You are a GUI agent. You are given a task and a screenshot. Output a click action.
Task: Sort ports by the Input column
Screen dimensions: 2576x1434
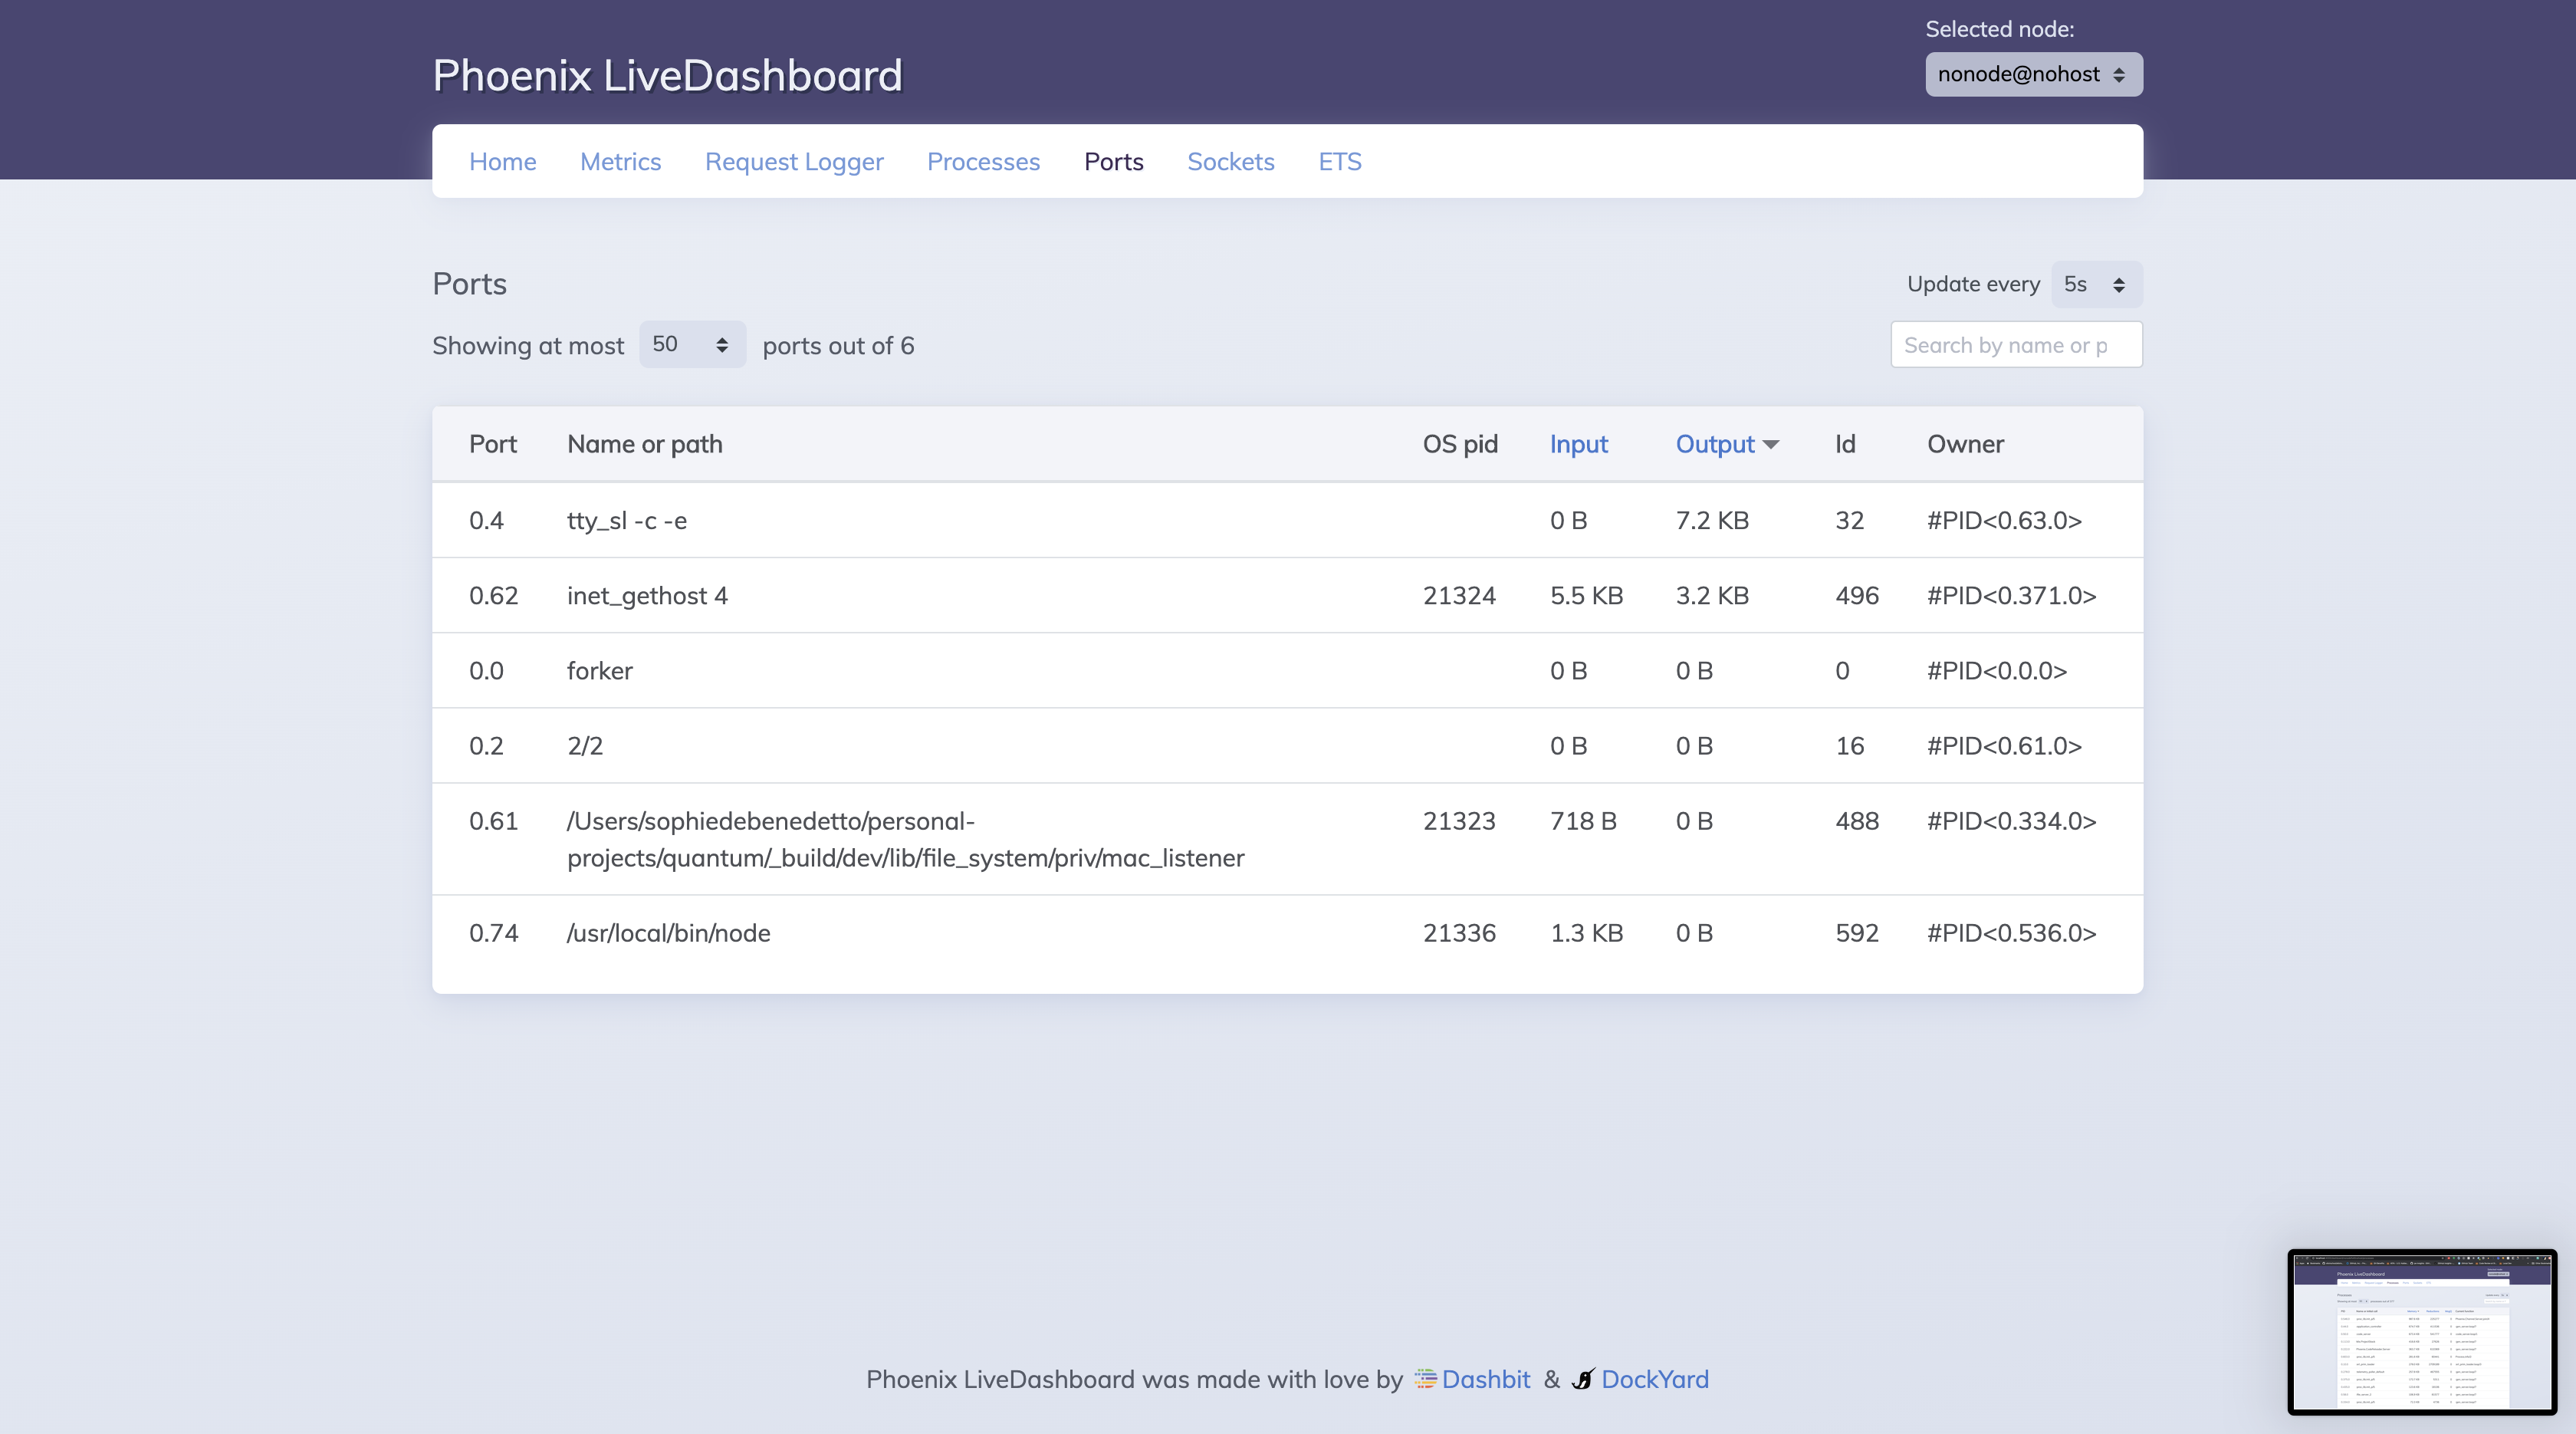(1578, 445)
